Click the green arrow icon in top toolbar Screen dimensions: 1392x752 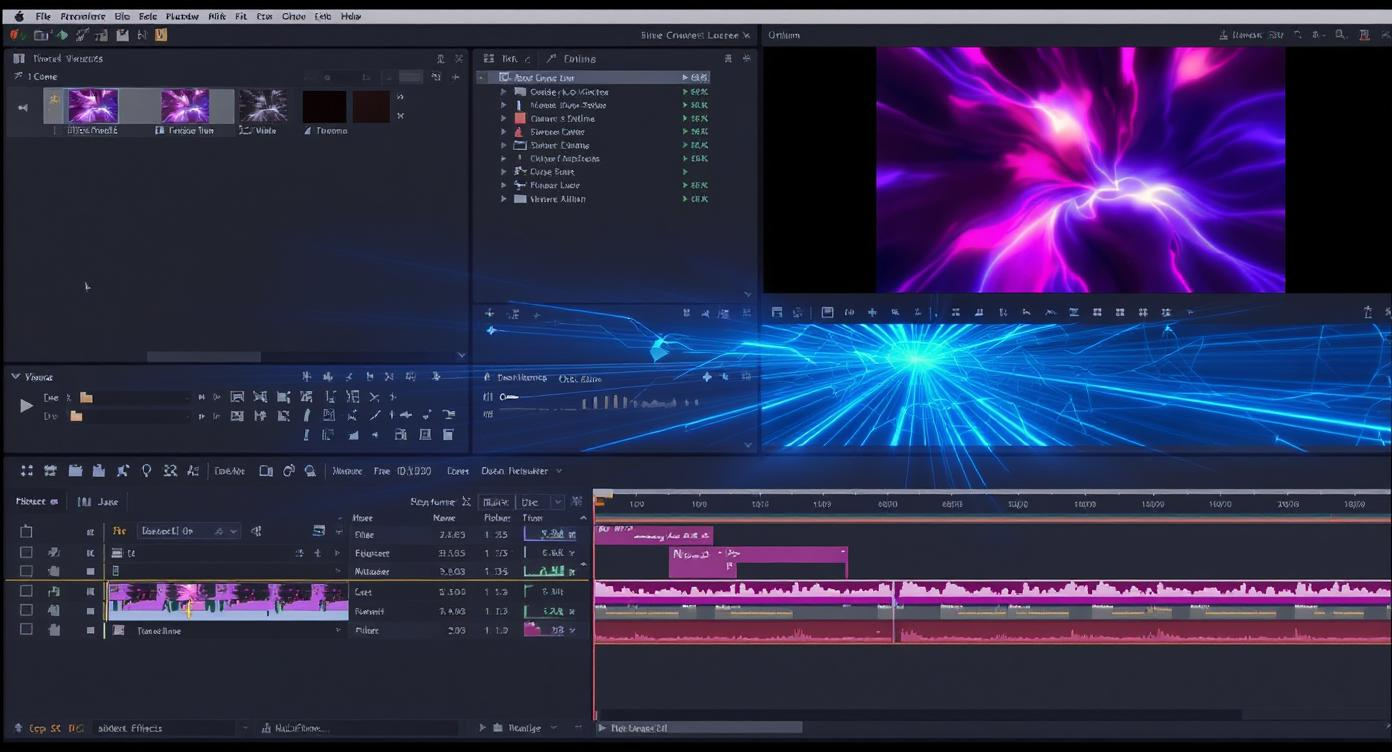61,35
